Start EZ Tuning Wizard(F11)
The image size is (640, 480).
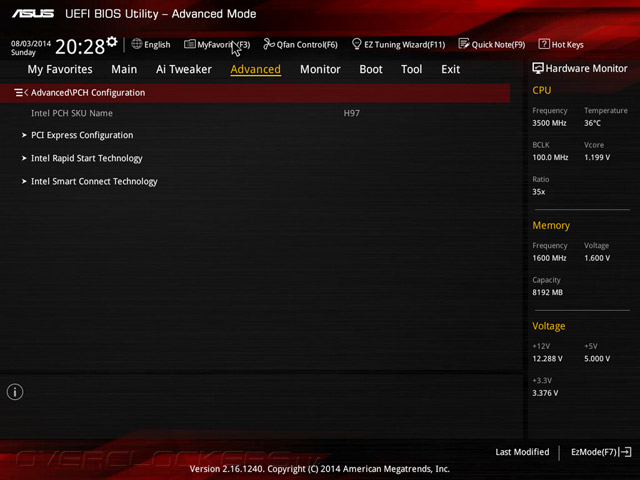pos(404,44)
